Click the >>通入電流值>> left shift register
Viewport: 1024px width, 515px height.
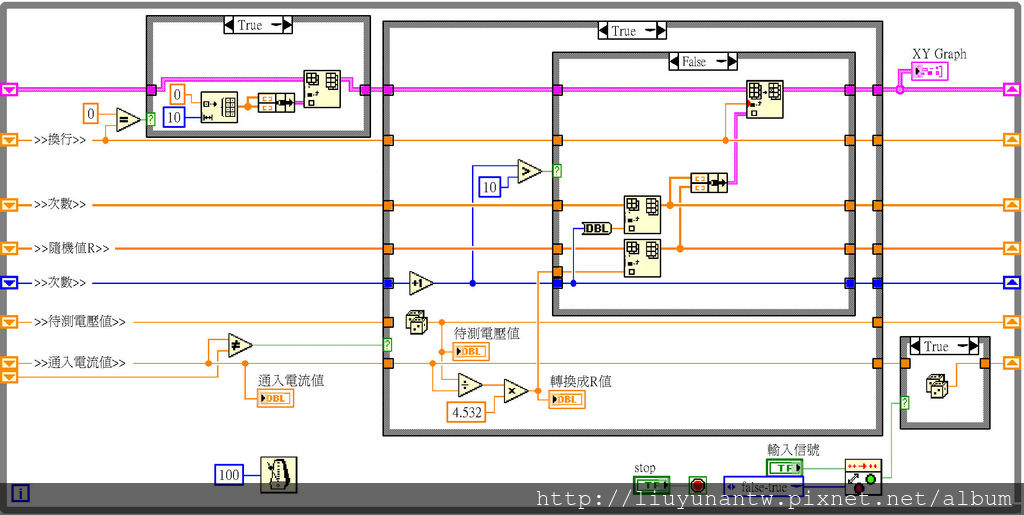point(9,363)
